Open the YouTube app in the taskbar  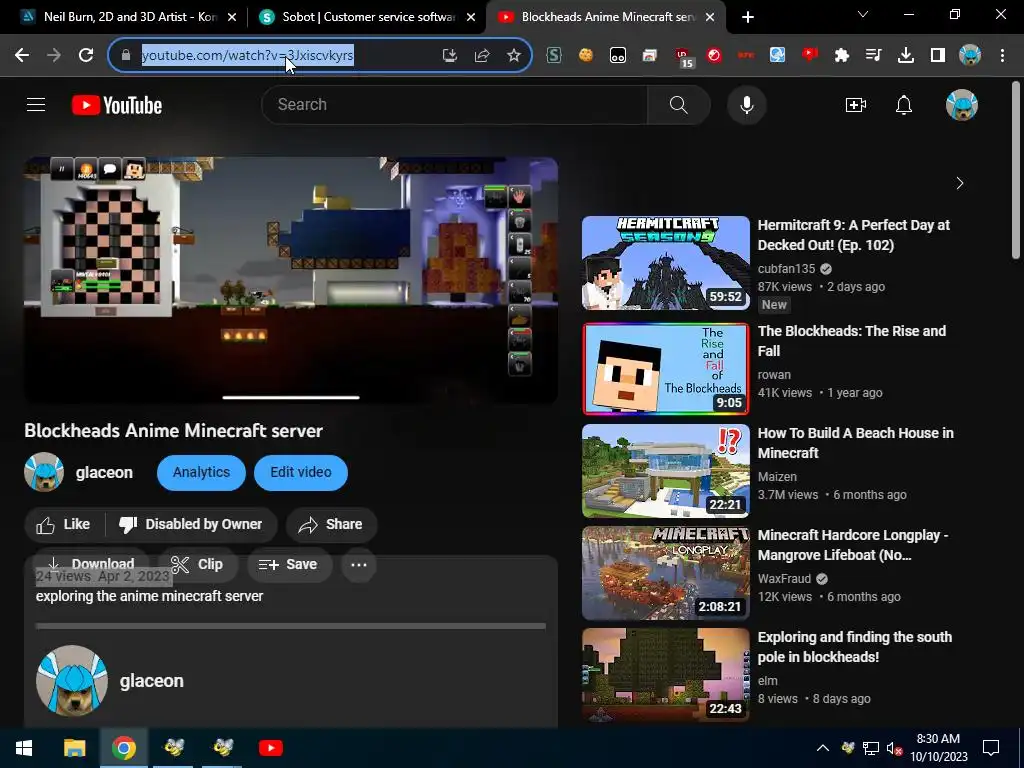point(270,748)
